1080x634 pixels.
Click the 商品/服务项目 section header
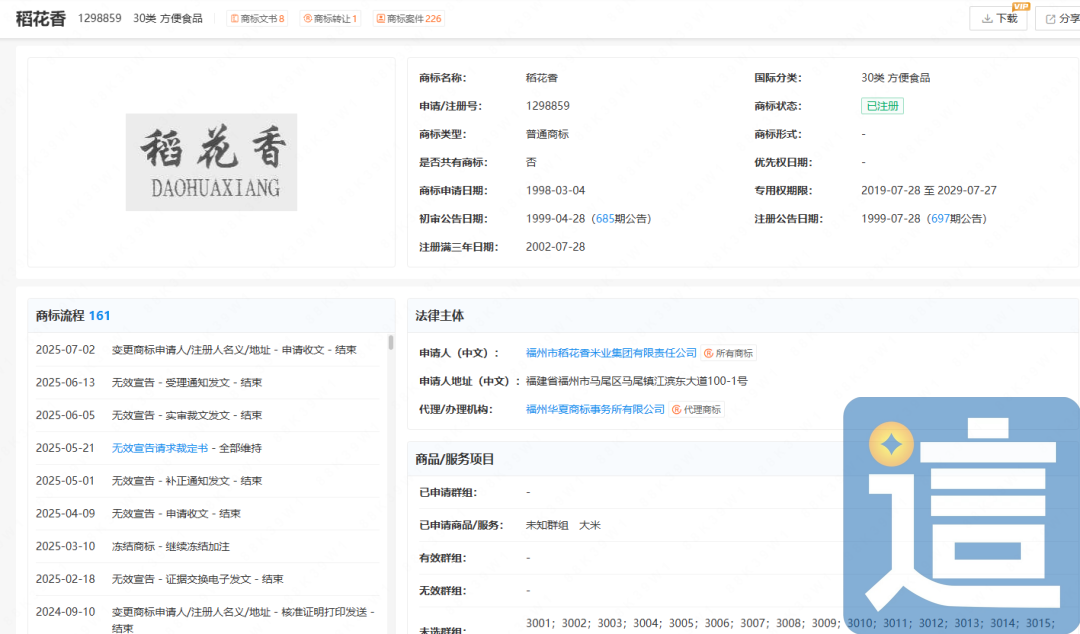455,459
